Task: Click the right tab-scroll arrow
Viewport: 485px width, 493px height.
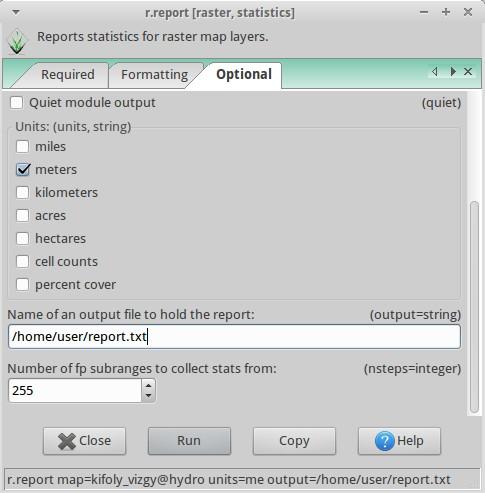Action: click(x=453, y=71)
